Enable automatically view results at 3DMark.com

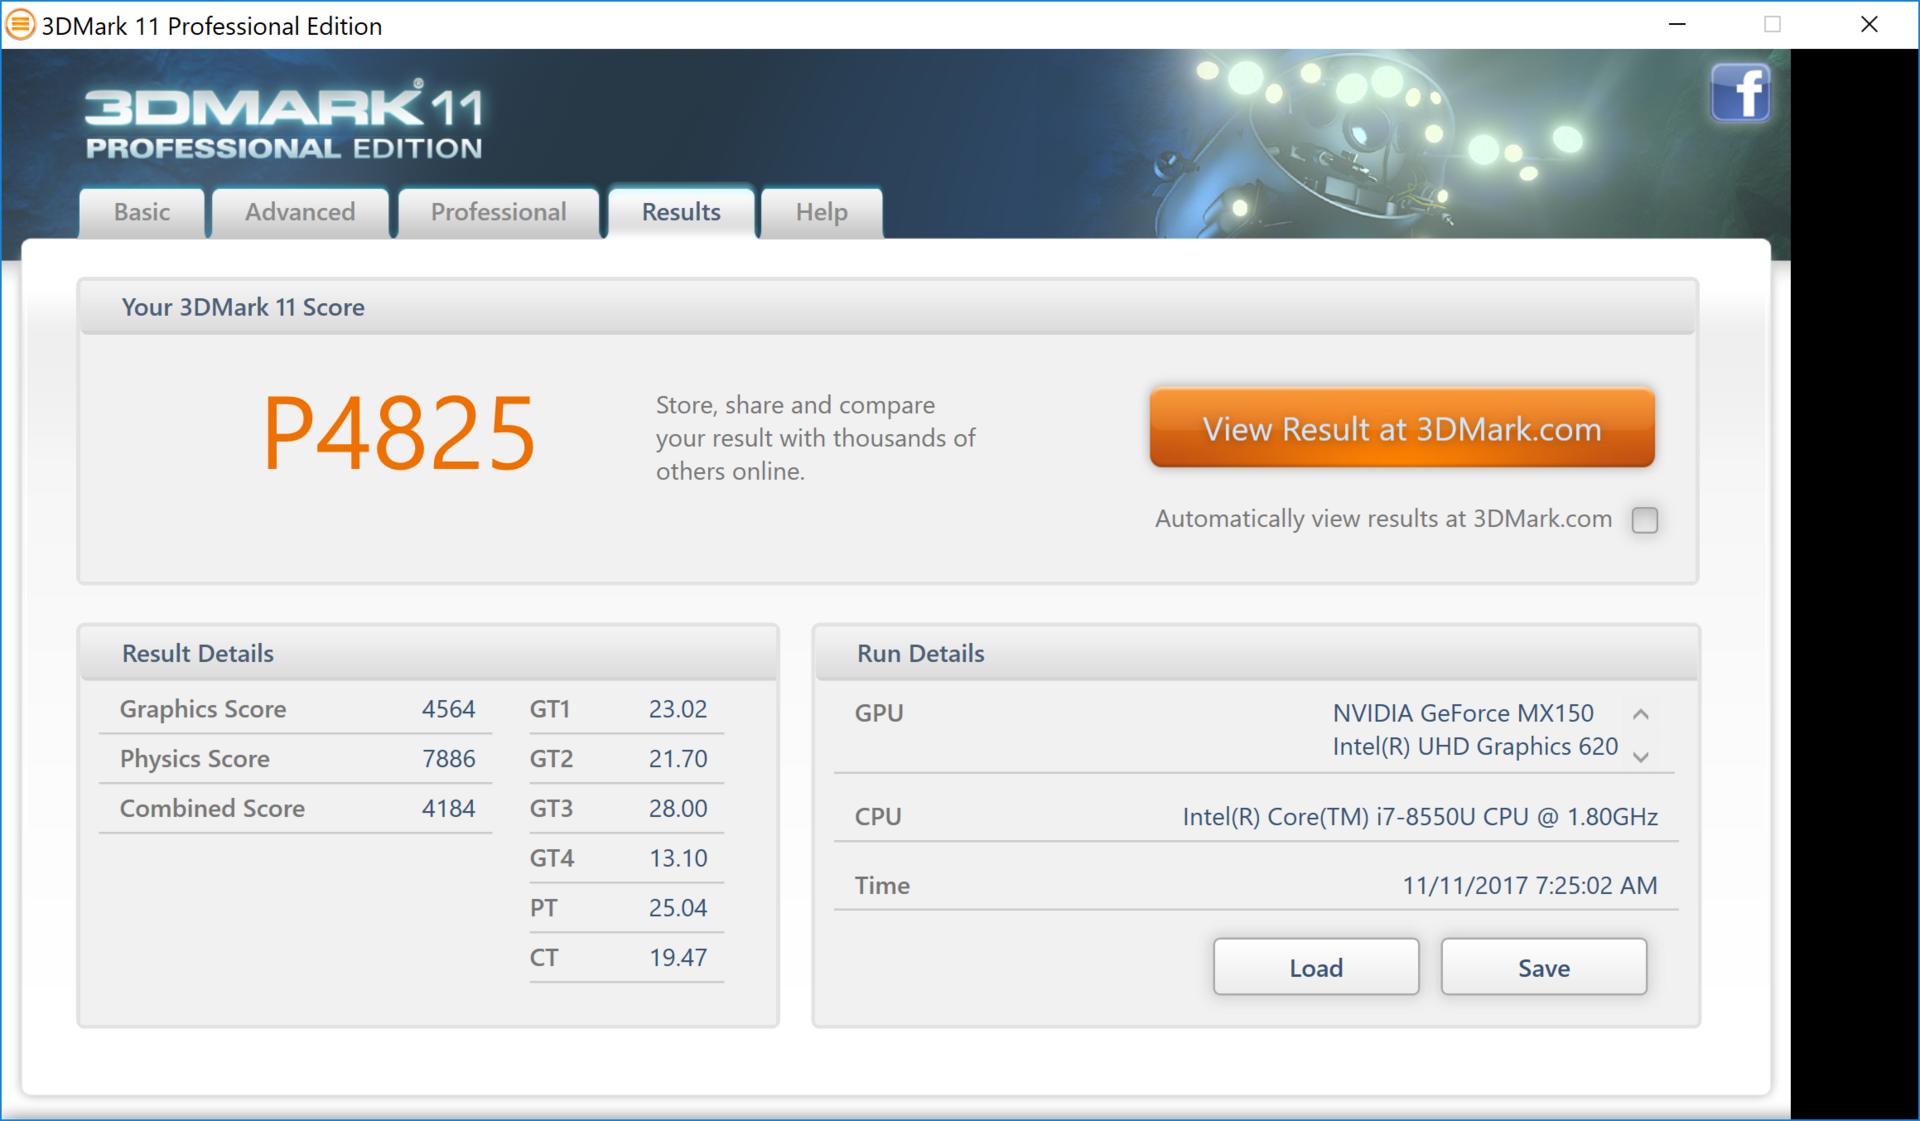1644,520
